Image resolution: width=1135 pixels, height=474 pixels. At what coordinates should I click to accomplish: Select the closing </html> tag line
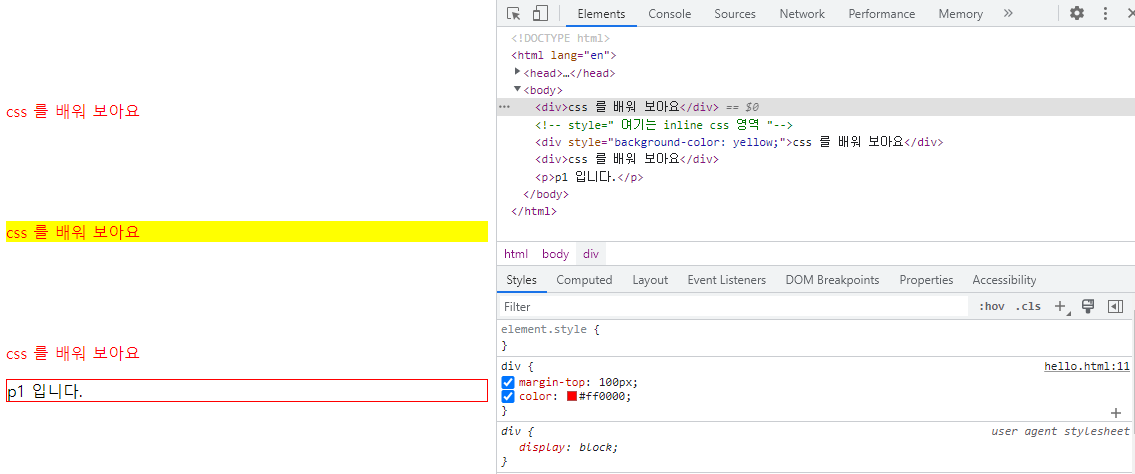pos(533,211)
